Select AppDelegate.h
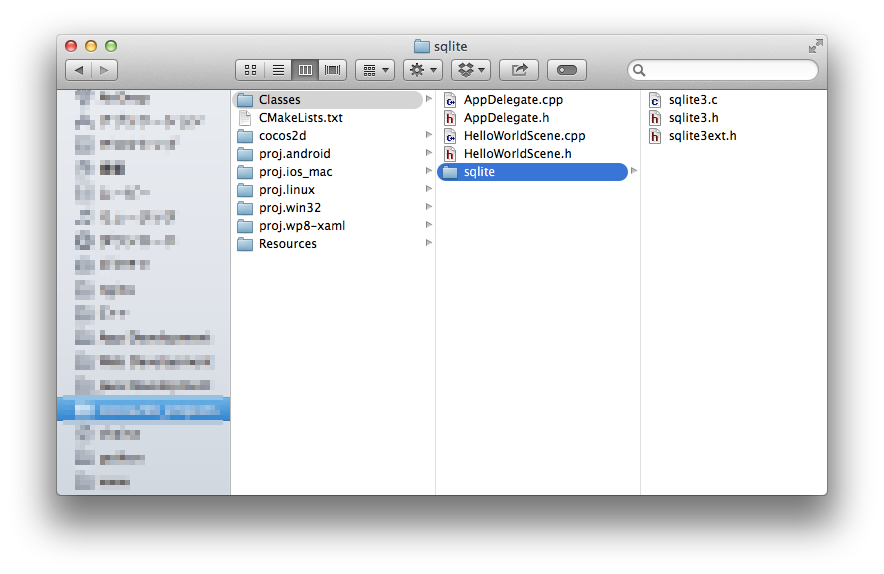This screenshot has height=574, width=884. pyautogui.click(x=532, y=118)
